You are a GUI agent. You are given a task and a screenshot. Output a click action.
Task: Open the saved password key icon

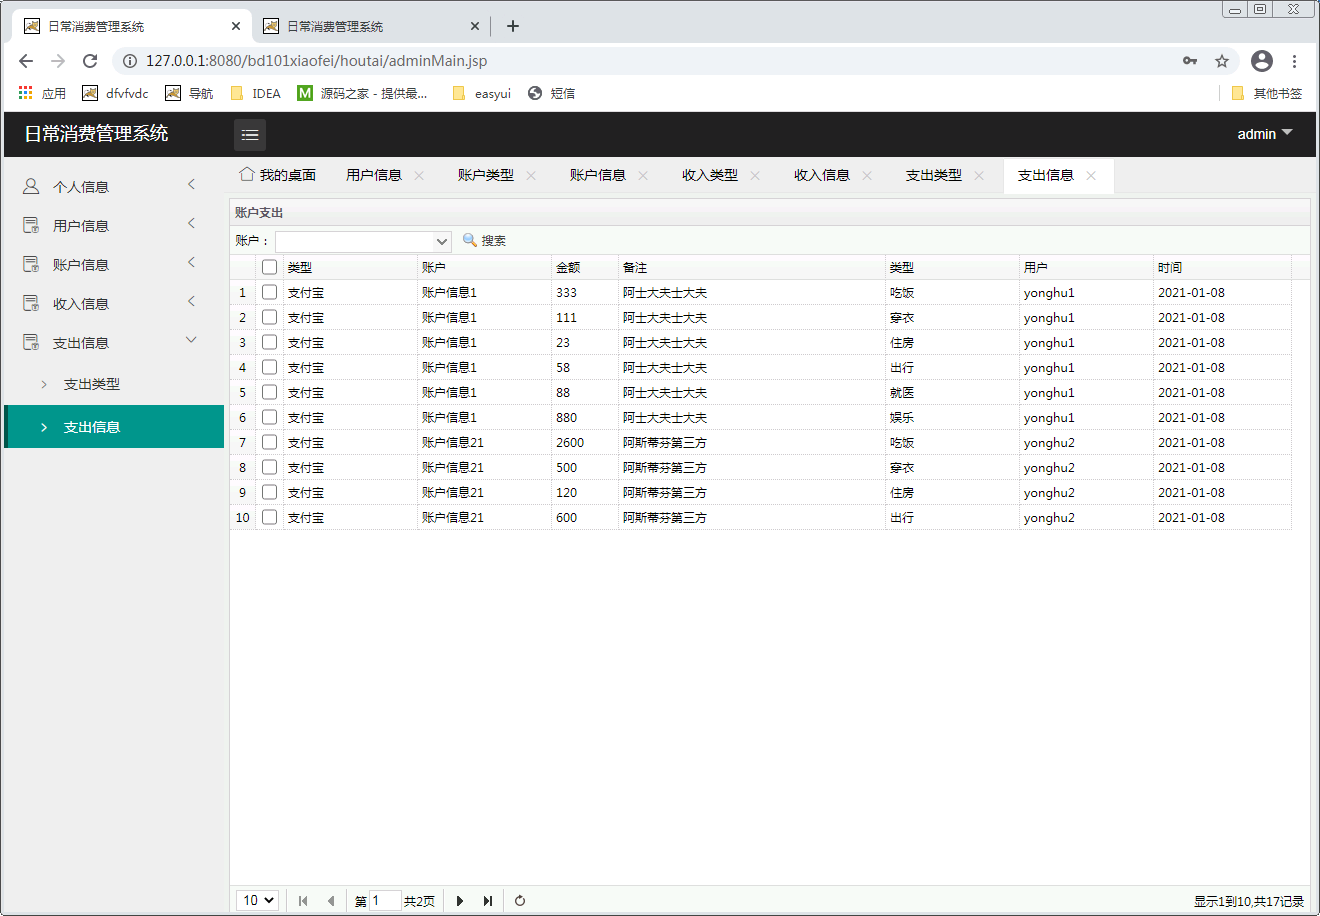click(1190, 61)
